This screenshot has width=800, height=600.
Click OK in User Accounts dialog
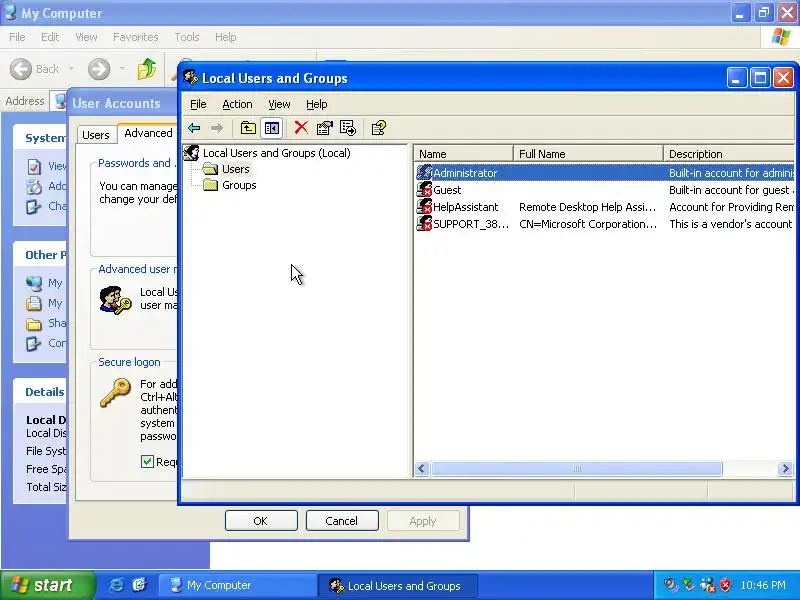[261, 521]
